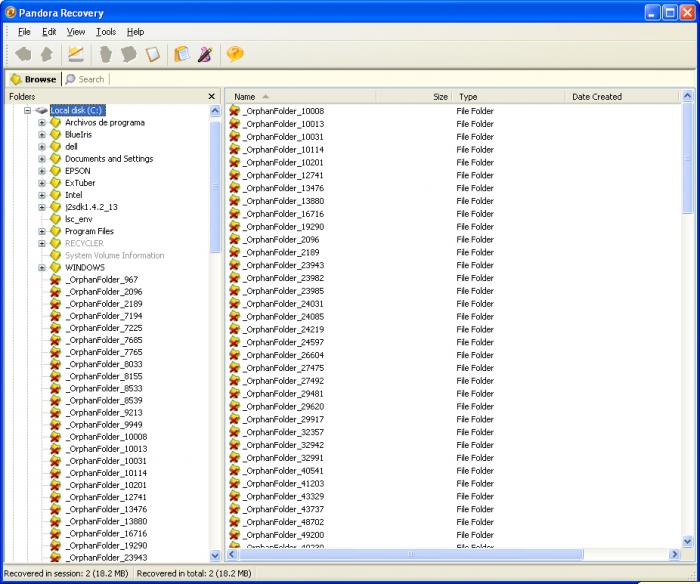Click the Back arrow toolbar icon
This screenshot has height=584, width=700.
[23, 54]
